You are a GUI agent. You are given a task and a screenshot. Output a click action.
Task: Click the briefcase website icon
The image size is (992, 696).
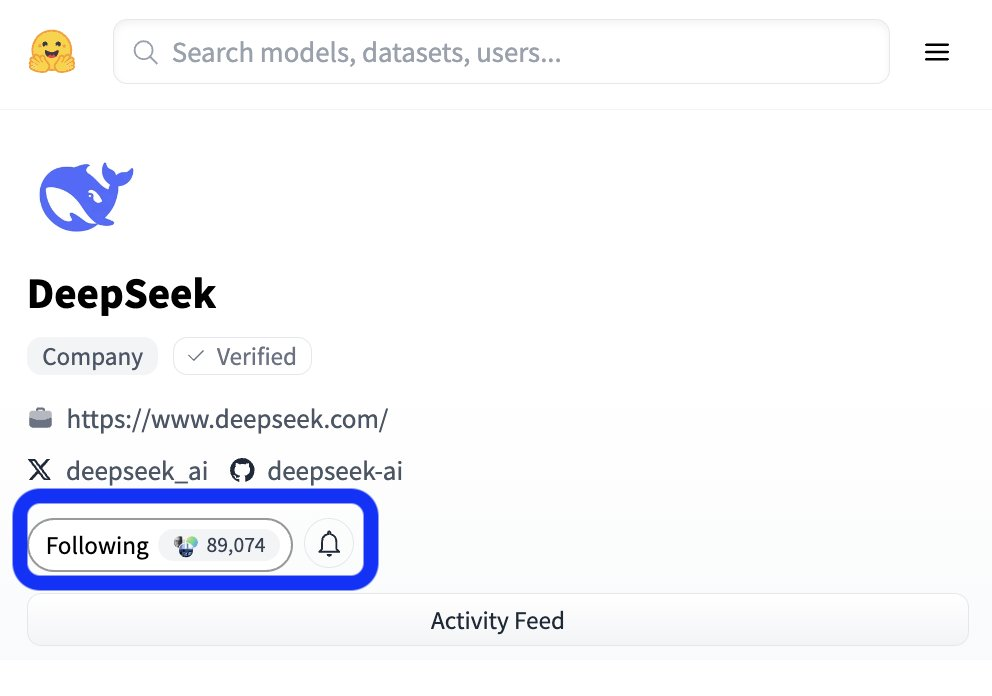[41, 418]
